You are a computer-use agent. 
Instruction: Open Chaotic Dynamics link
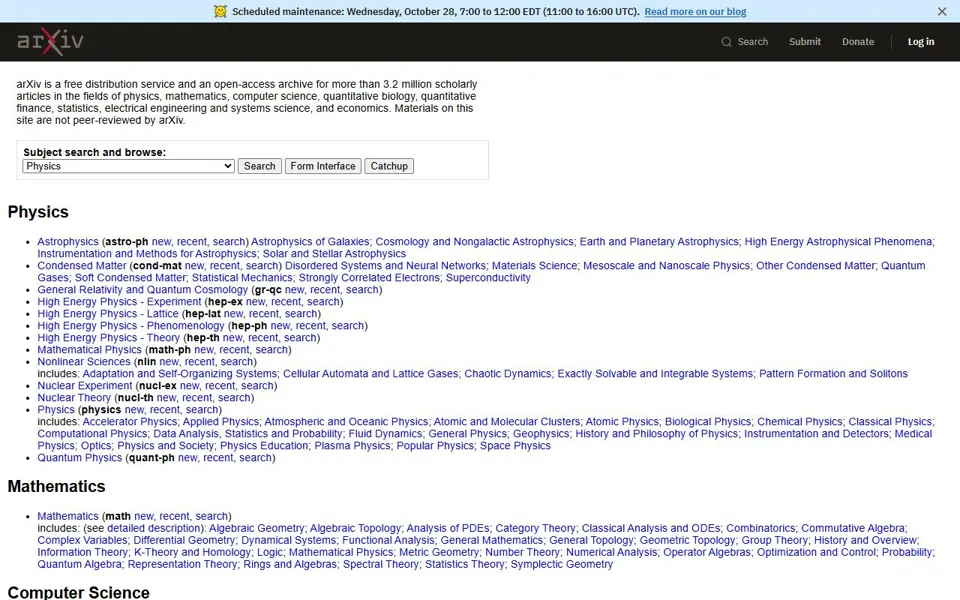point(508,373)
